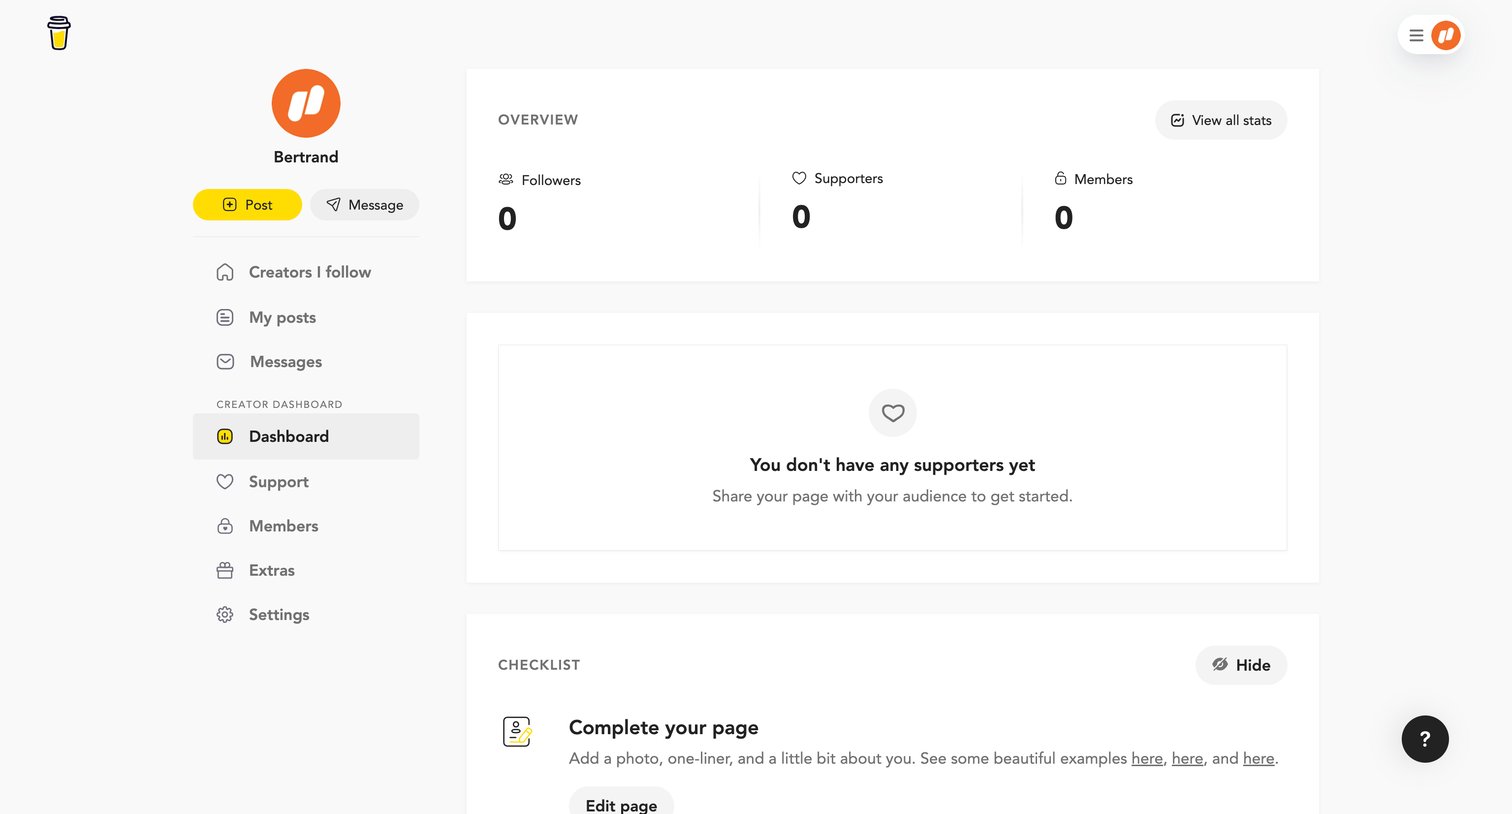The width and height of the screenshot is (1512, 814).
Task: Click the Members lock icon in Overview
Action: (x=1060, y=179)
